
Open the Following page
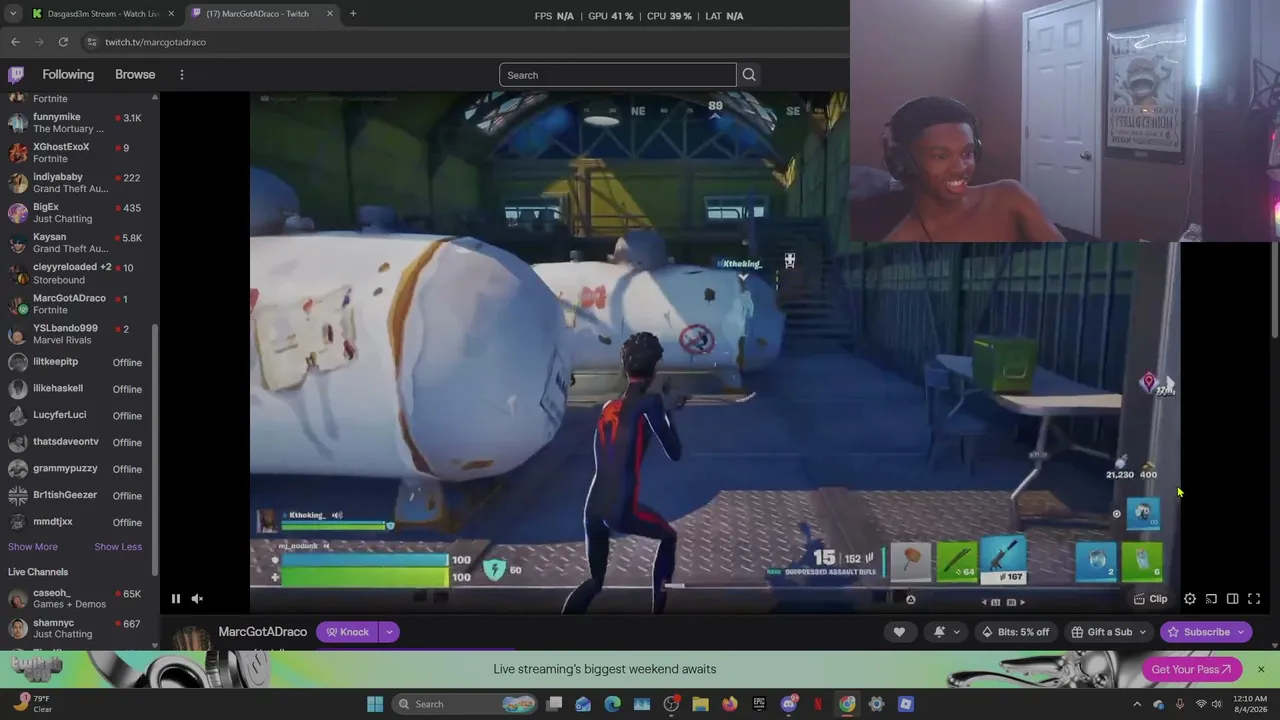point(68,75)
